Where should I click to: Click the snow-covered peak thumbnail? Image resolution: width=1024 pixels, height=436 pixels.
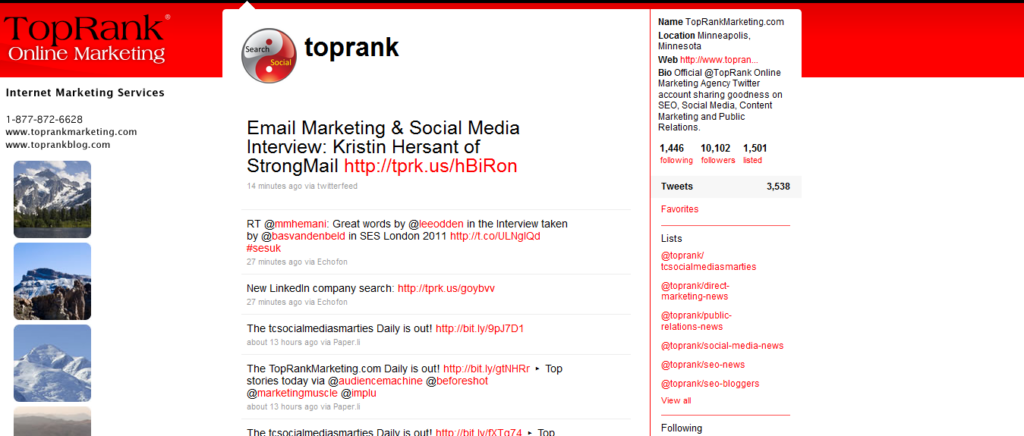(52, 363)
